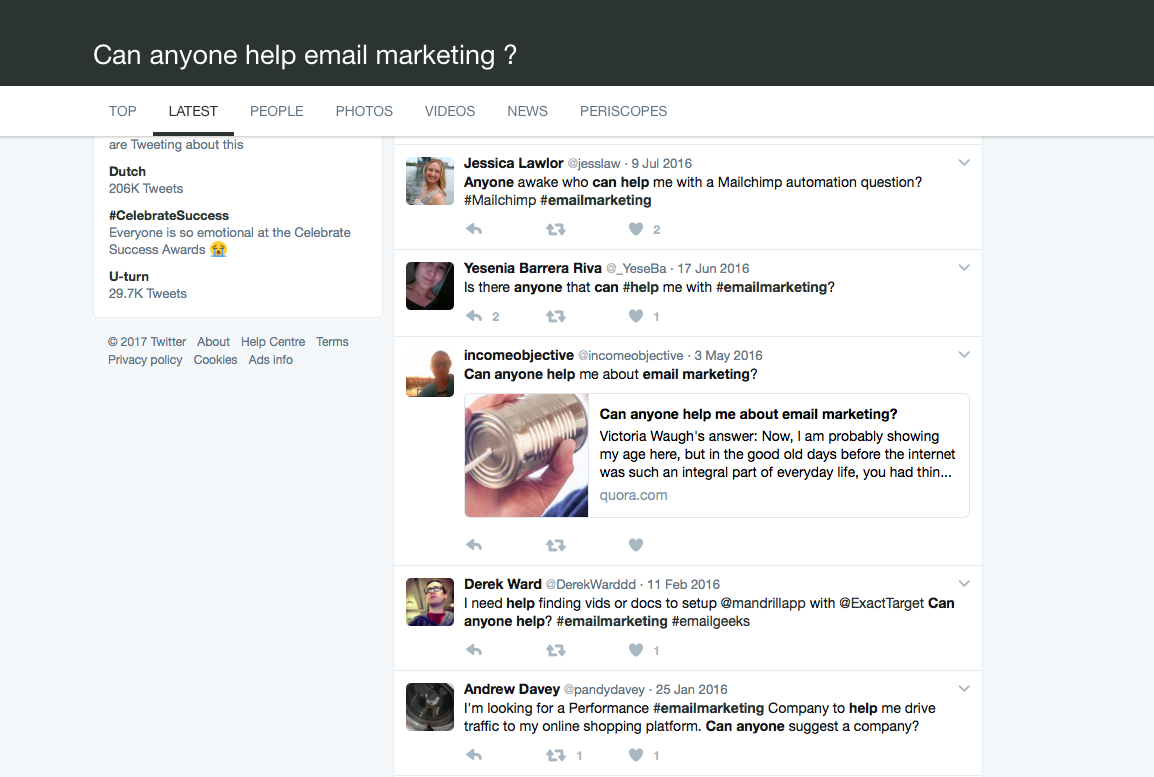The image size is (1154, 777).
Task: Retweet Jessica Lawlor's Mailchimp tweet
Action: [x=556, y=230]
